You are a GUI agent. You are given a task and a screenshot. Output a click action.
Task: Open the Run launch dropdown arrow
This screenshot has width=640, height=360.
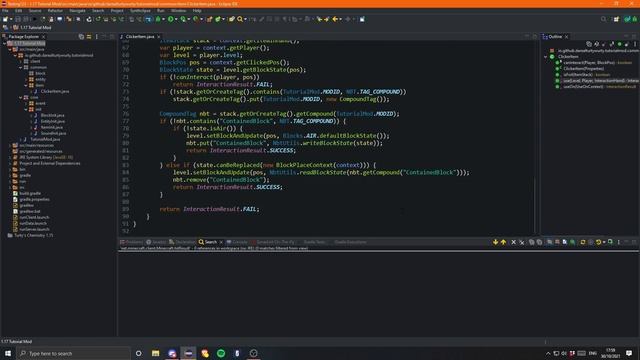tap(176, 19)
